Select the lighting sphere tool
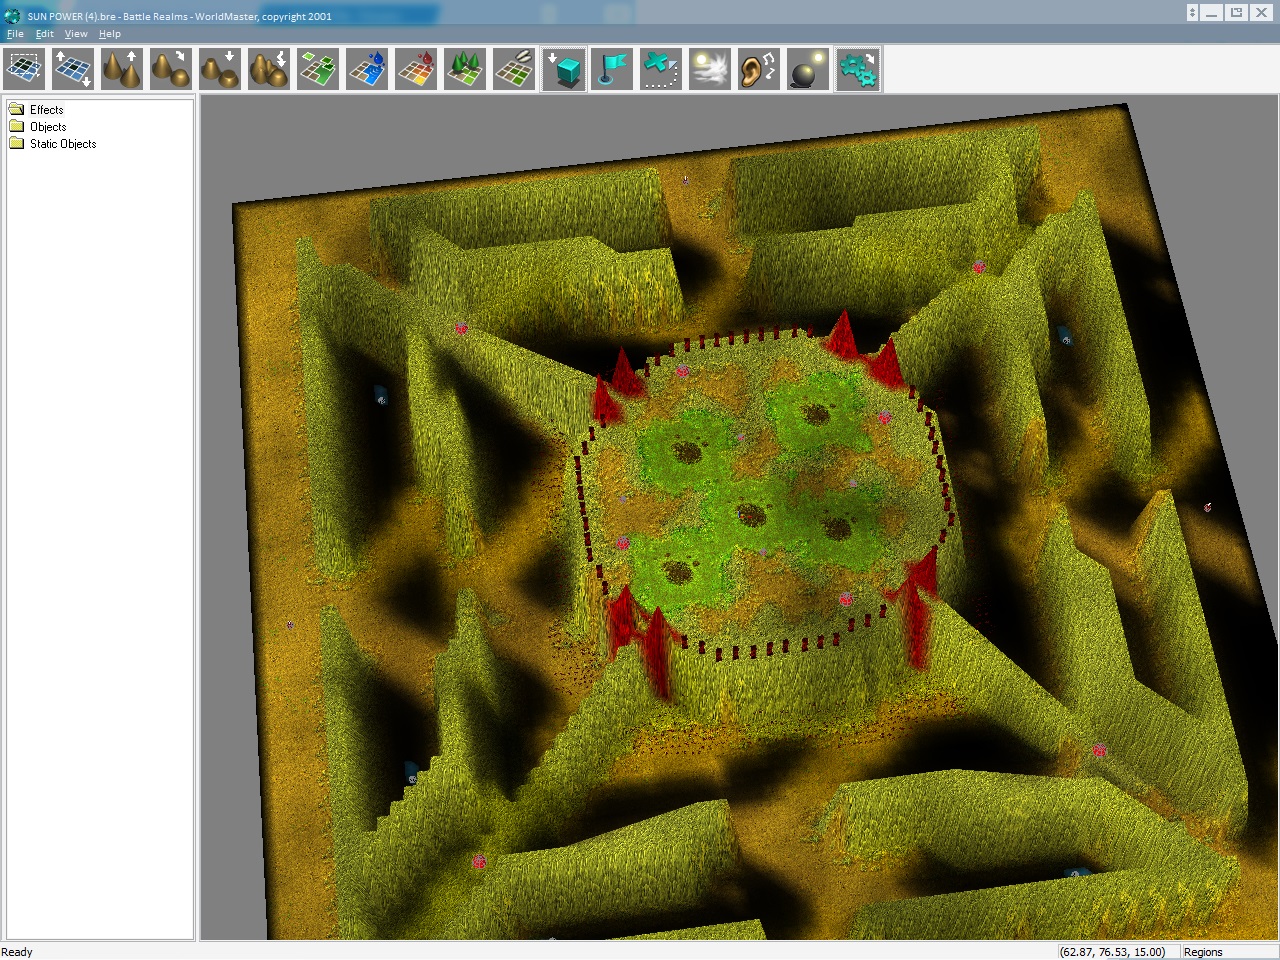 pyautogui.click(x=808, y=70)
